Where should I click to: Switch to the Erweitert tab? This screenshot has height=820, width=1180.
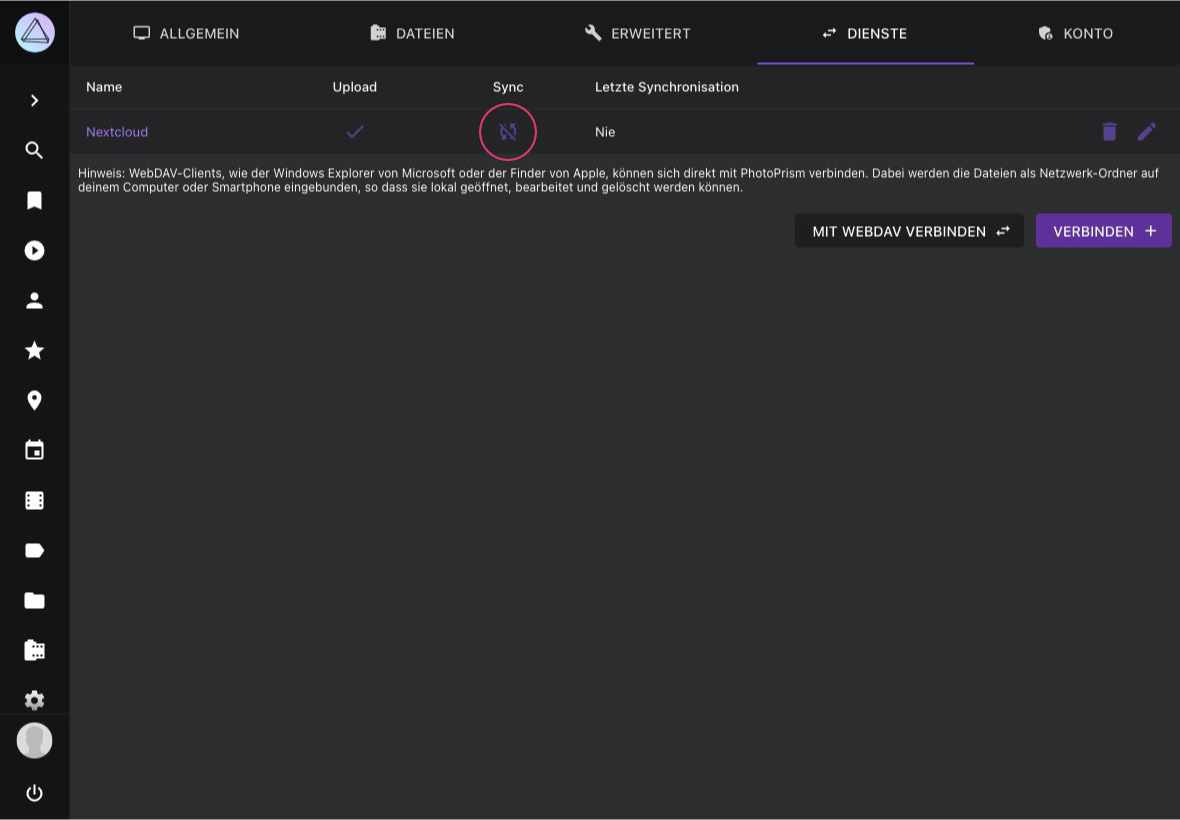click(638, 33)
